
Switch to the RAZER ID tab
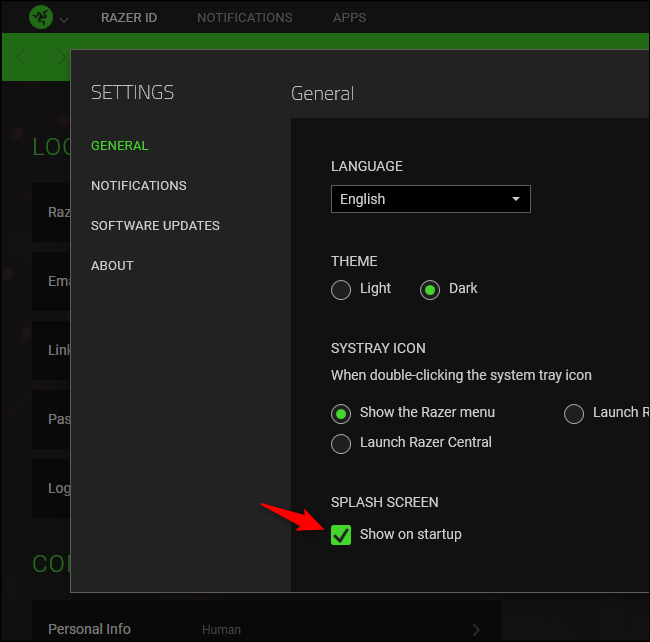pyautogui.click(x=129, y=18)
